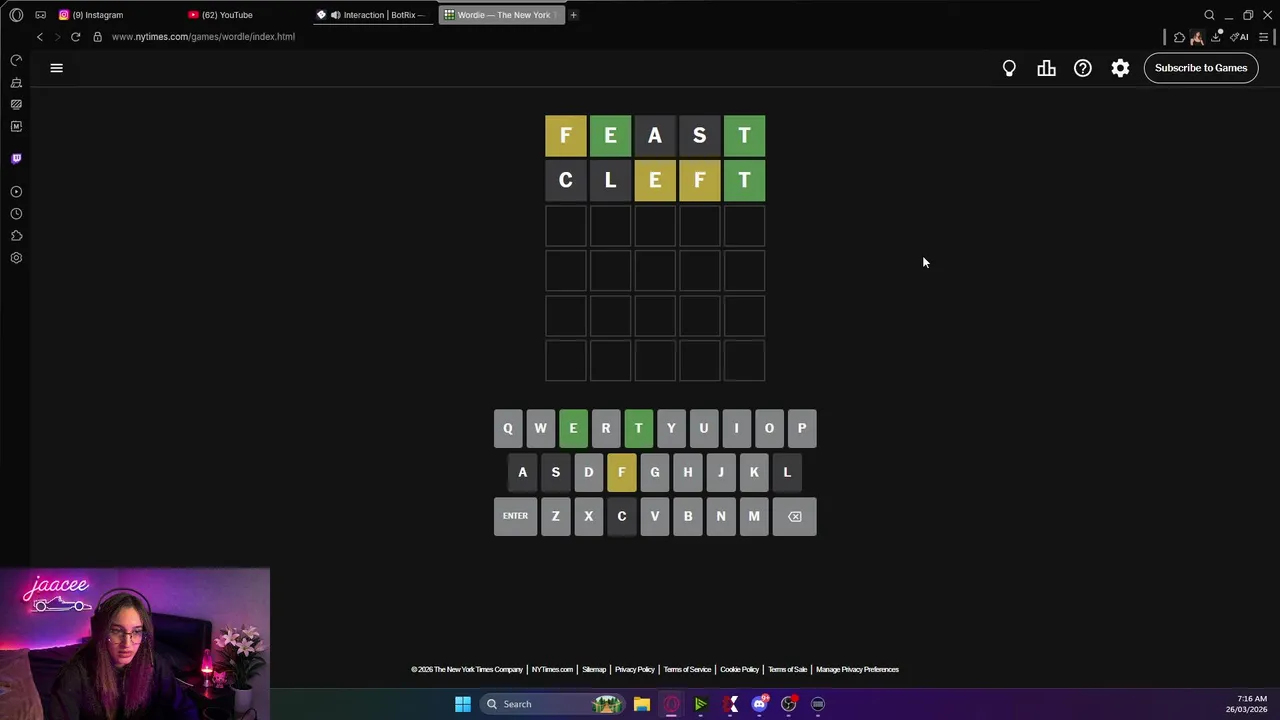The height and width of the screenshot is (720, 1280).
Task: Switch to the Interaction BotRix tab
Action: click(373, 15)
